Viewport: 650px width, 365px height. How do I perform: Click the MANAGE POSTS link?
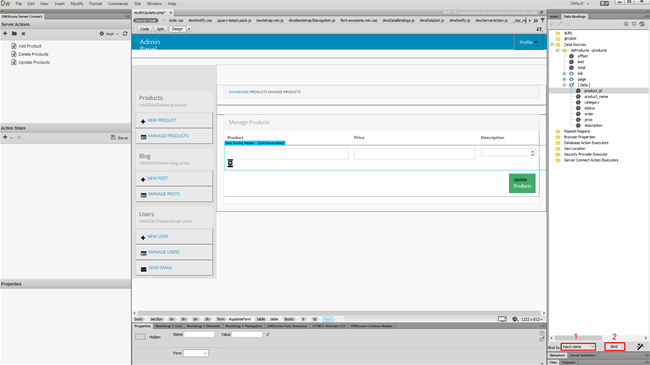click(x=164, y=194)
